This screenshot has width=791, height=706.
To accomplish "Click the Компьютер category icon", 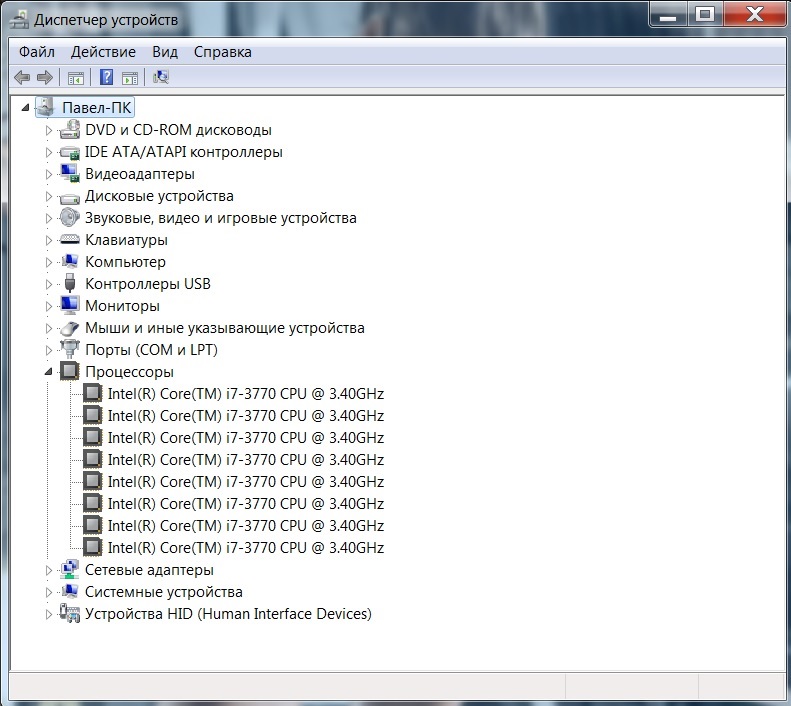I will [69, 261].
